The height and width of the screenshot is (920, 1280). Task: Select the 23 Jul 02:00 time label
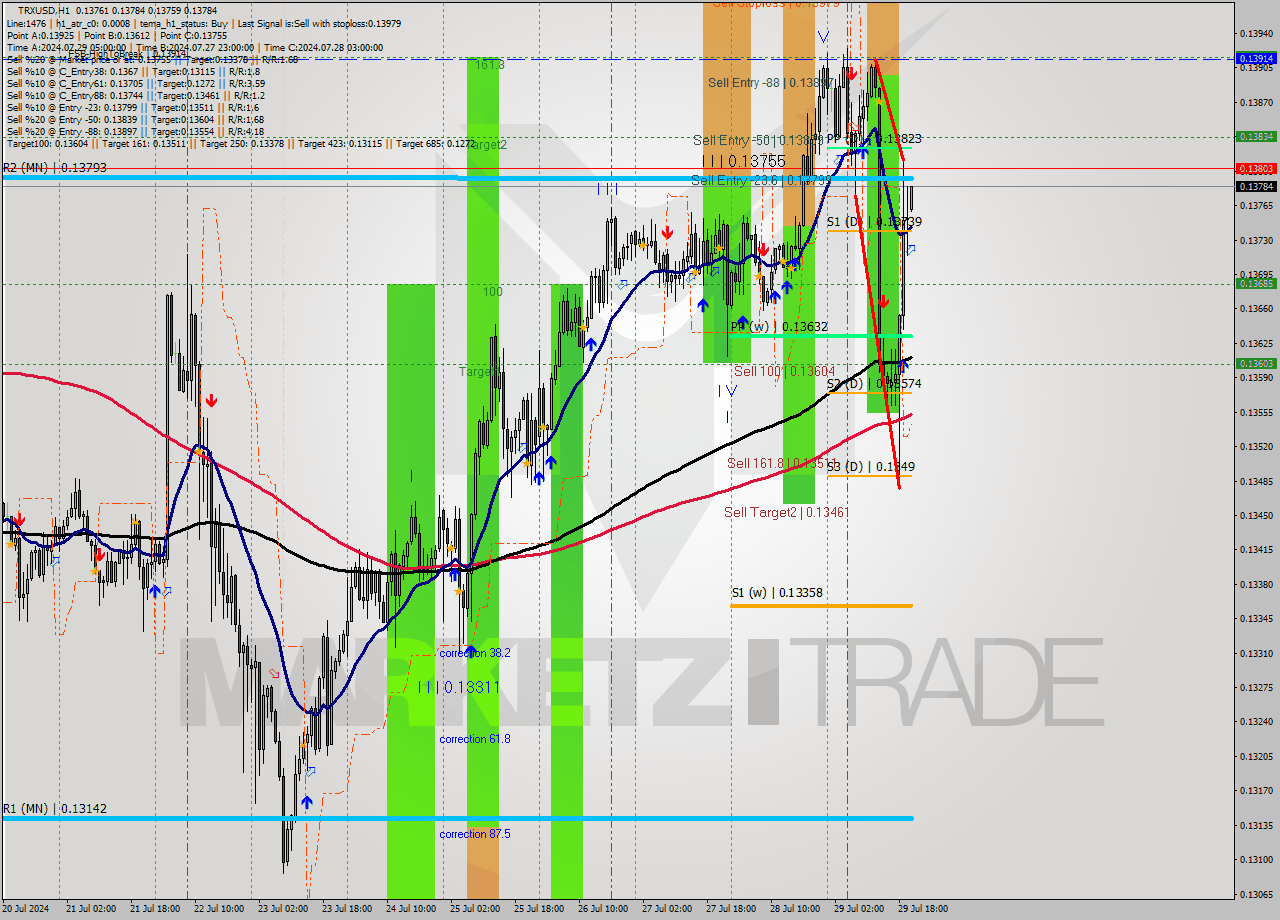pyautogui.click(x=281, y=909)
